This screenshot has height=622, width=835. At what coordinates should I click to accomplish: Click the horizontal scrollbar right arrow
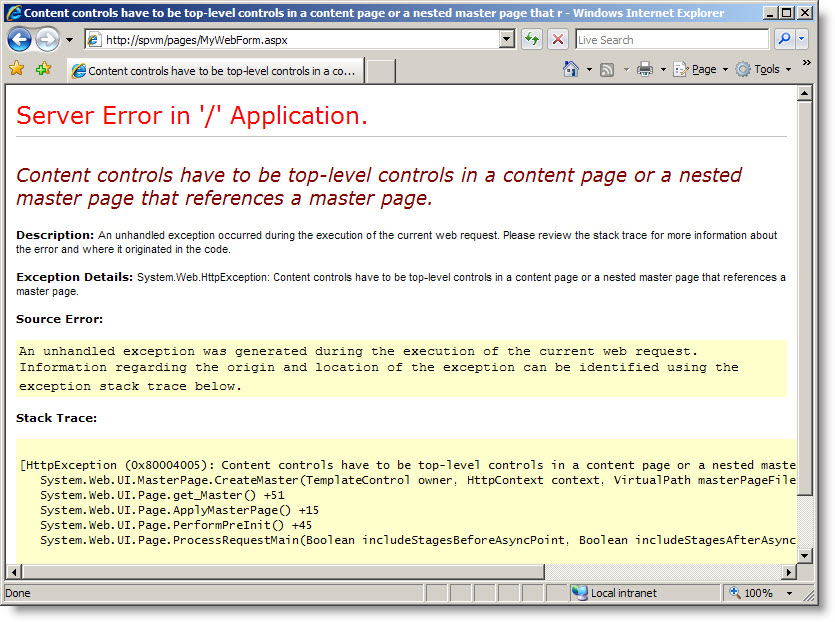coord(788,571)
